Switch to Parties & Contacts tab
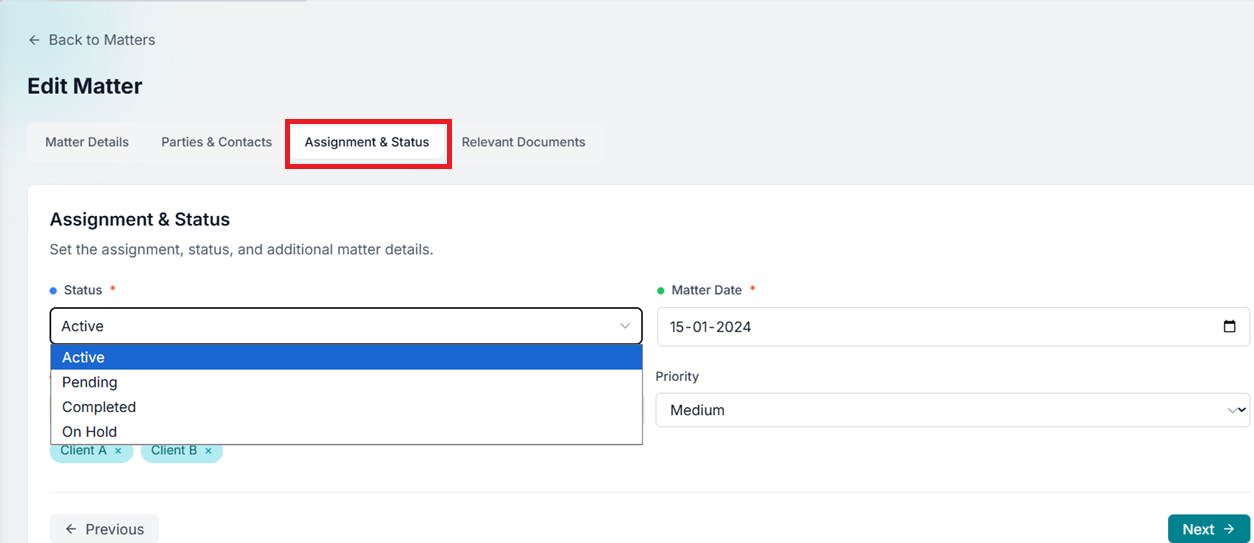This screenshot has width=1254, height=543. pos(217,142)
